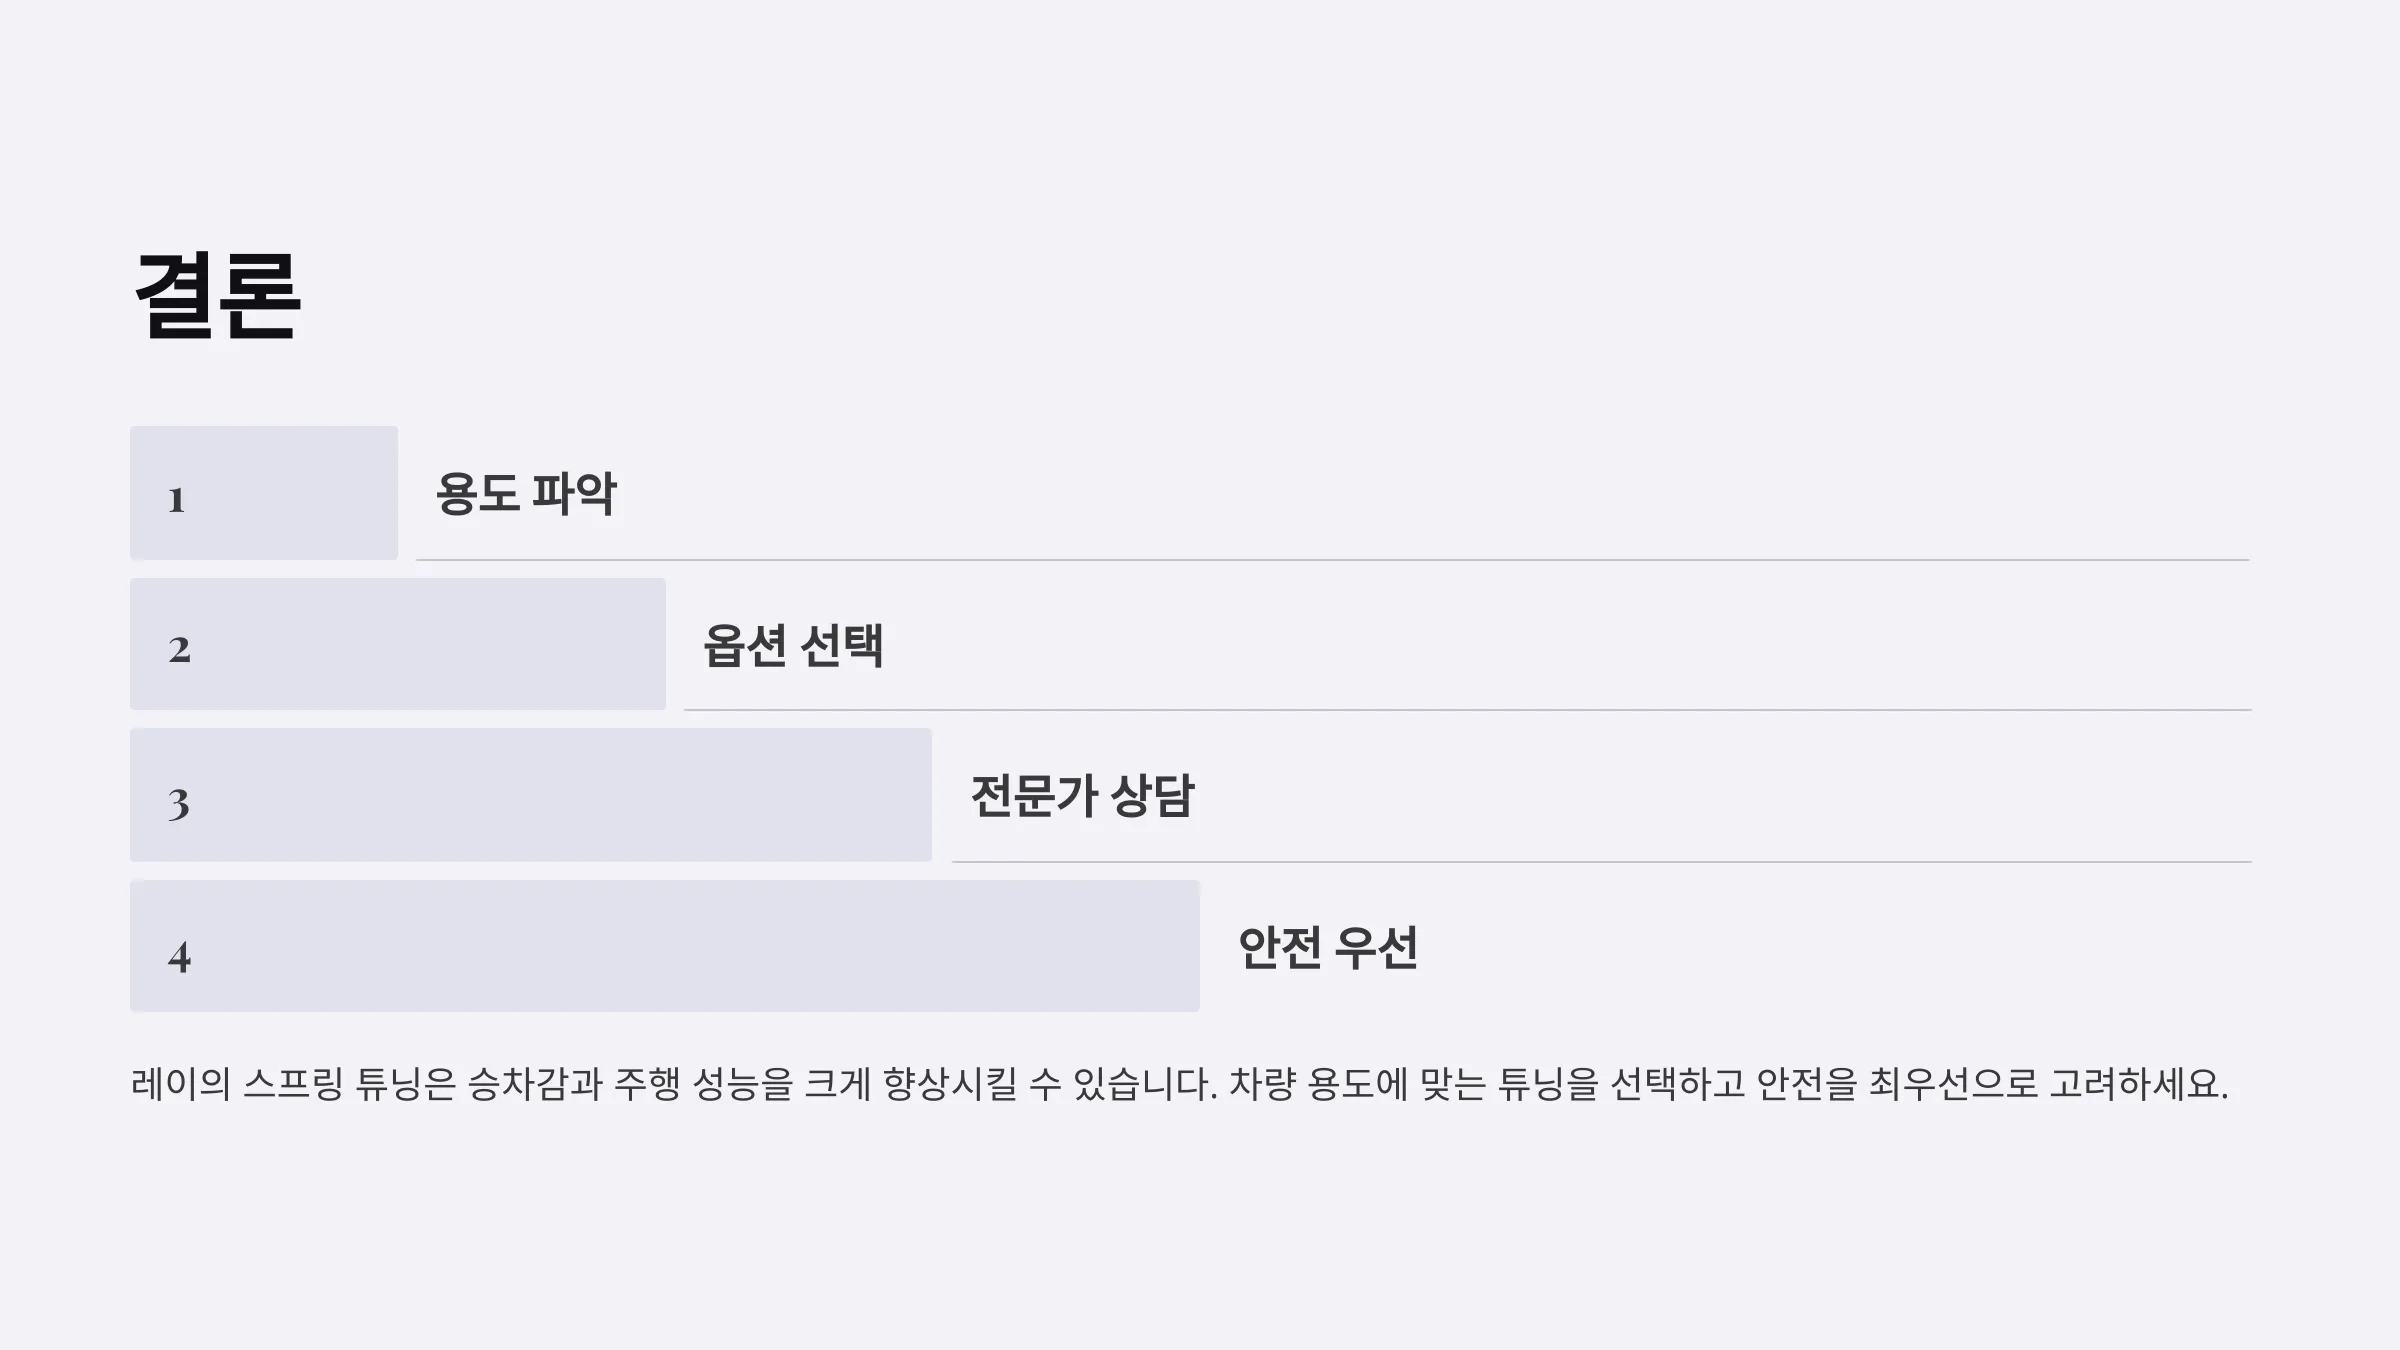The height and width of the screenshot is (1350, 2400).
Task: Select the step 1 numbered block
Action: 264,493
